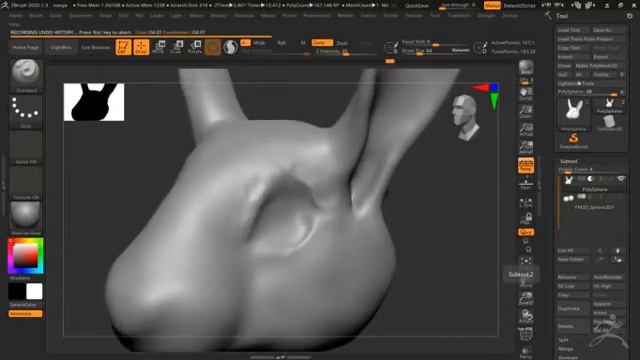Select the Move transform icon in top shelf
The width and height of the screenshot is (640, 360).
point(159,47)
